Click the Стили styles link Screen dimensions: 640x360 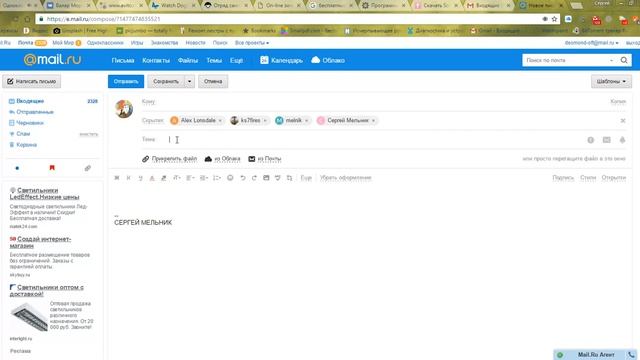click(588, 178)
